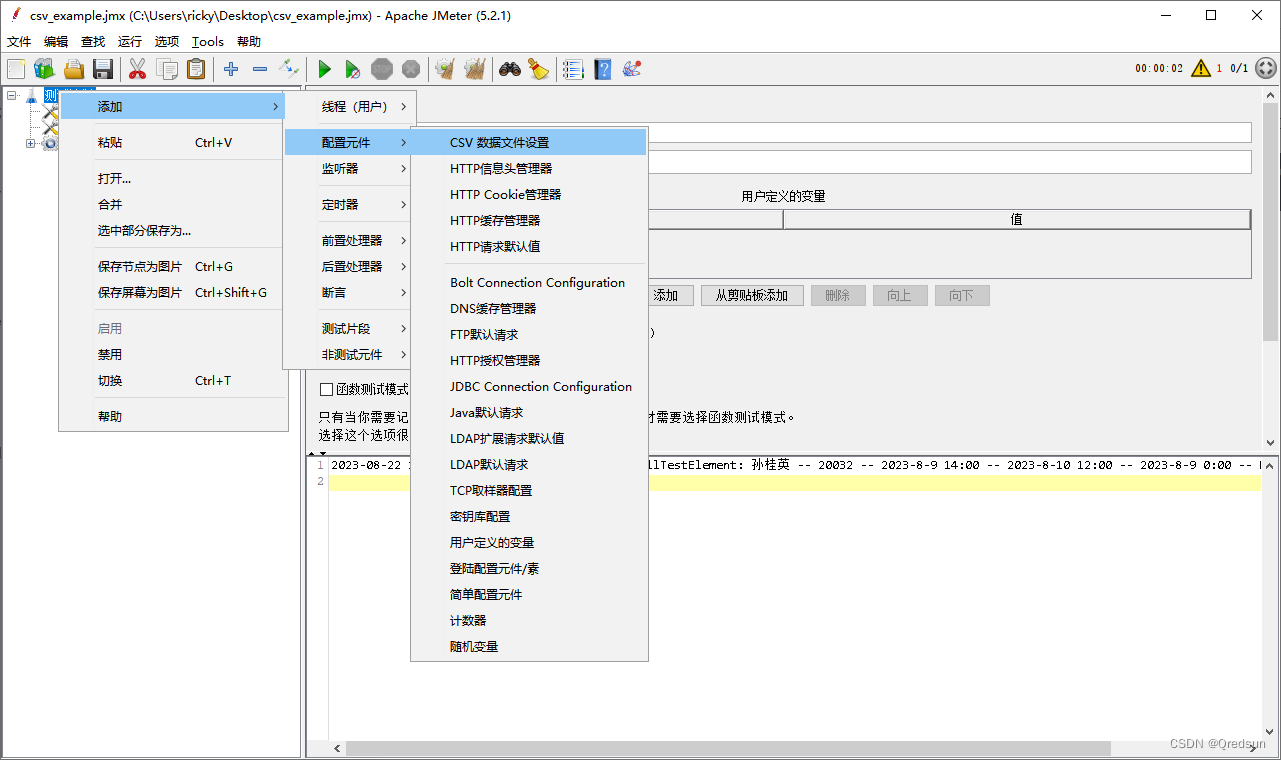Choose 用户定义的变量 in the config submenu
1281x760 pixels.
(x=529, y=543)
